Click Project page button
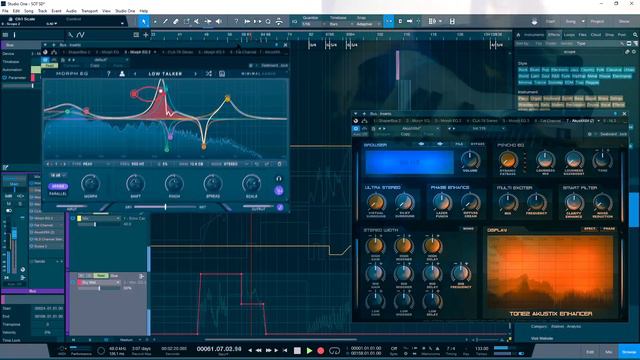This screenshot has height=360, width=640. pos(597,21)
